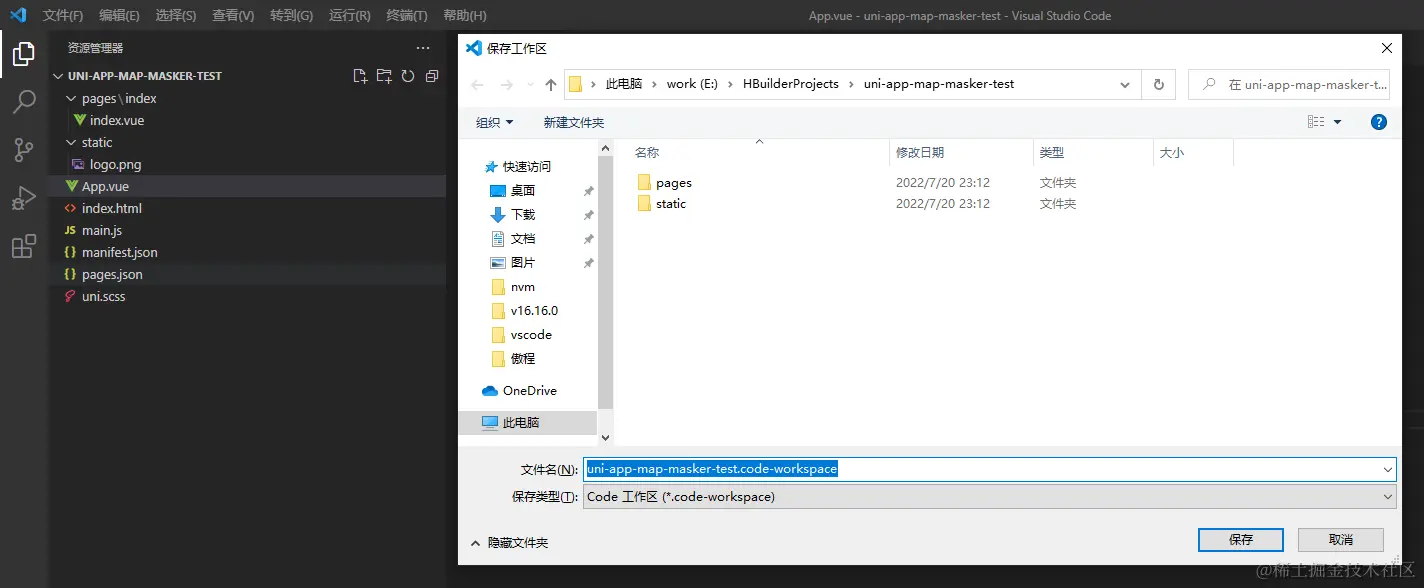1424x588 pixels.
Task: Collapse all folders in explorer
Action: click(x=432, y=76)
